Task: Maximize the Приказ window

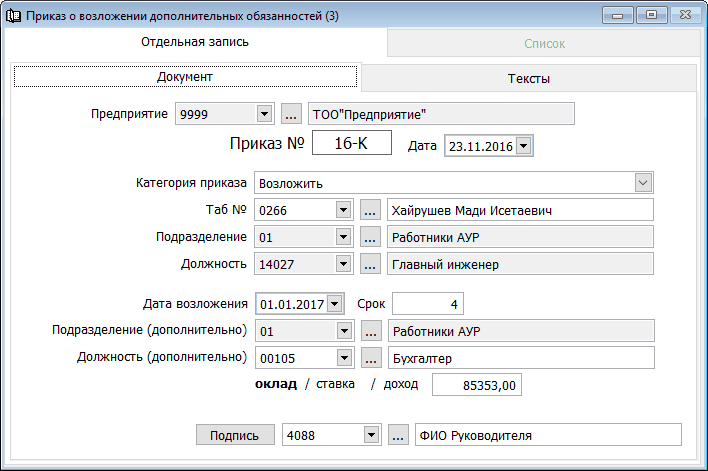Action: [x=652, y=15]
